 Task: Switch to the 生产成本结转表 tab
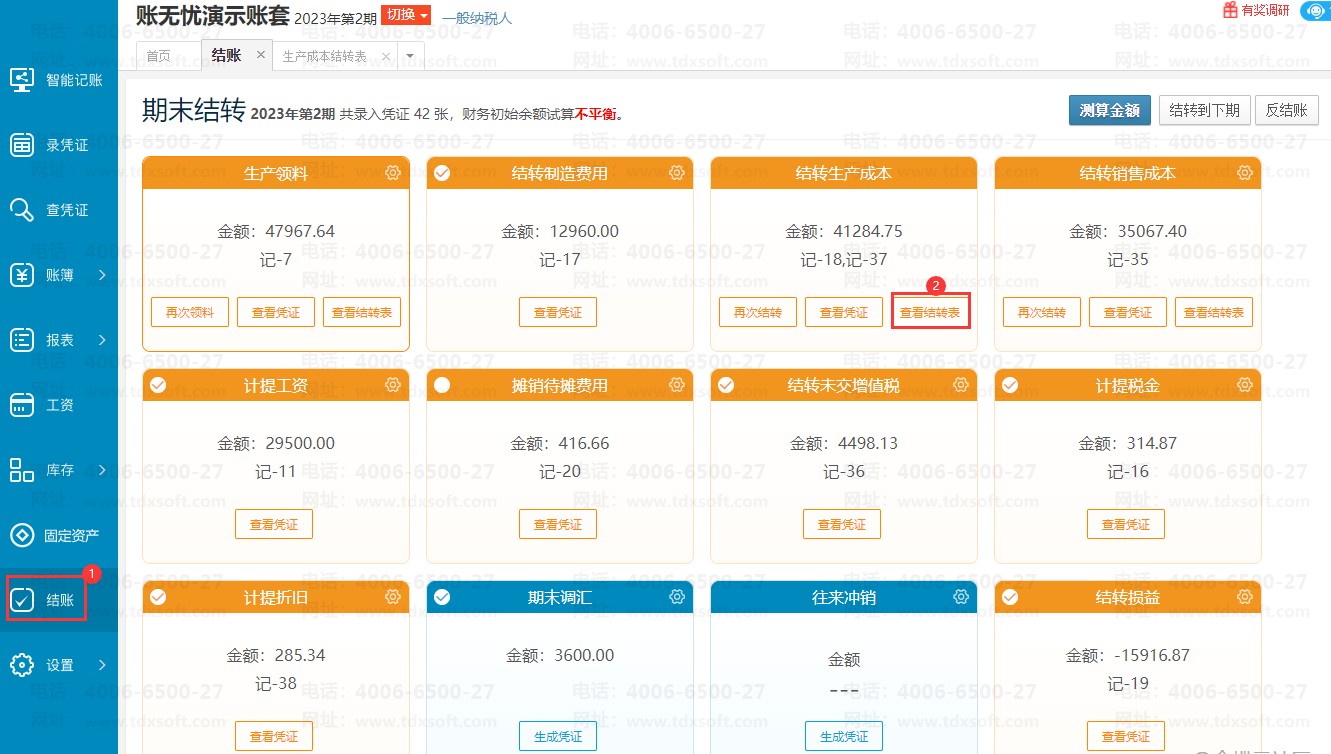324,56
